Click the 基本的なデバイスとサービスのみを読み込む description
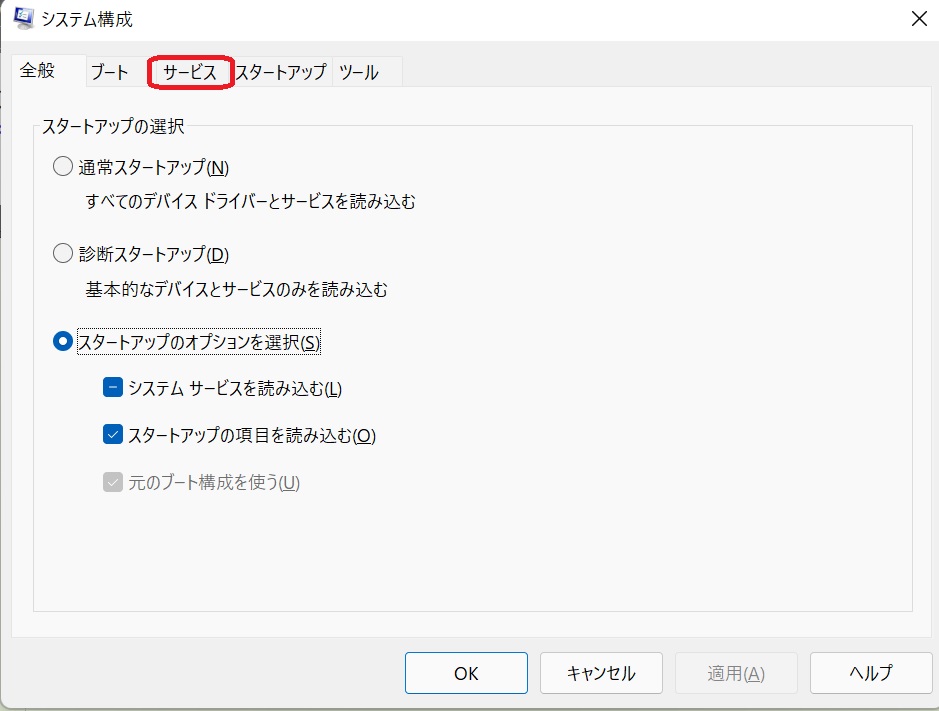Screen dimensions: 939x711 tap(237, 289)
